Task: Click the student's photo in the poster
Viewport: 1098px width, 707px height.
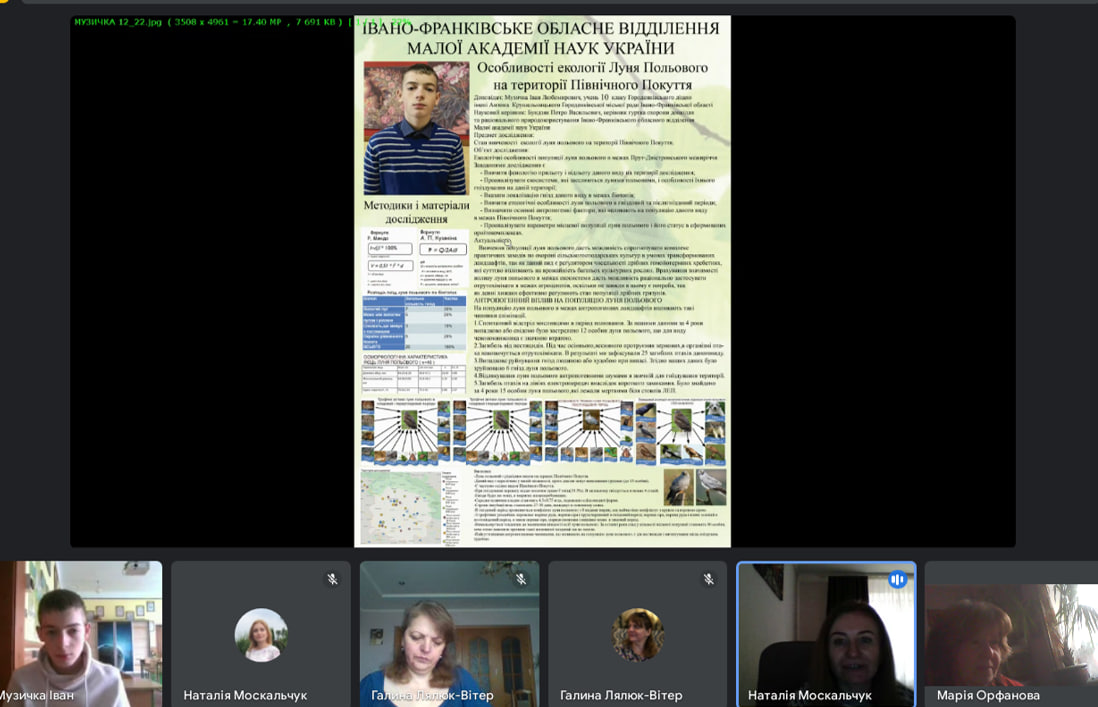Action: point(415,127)
